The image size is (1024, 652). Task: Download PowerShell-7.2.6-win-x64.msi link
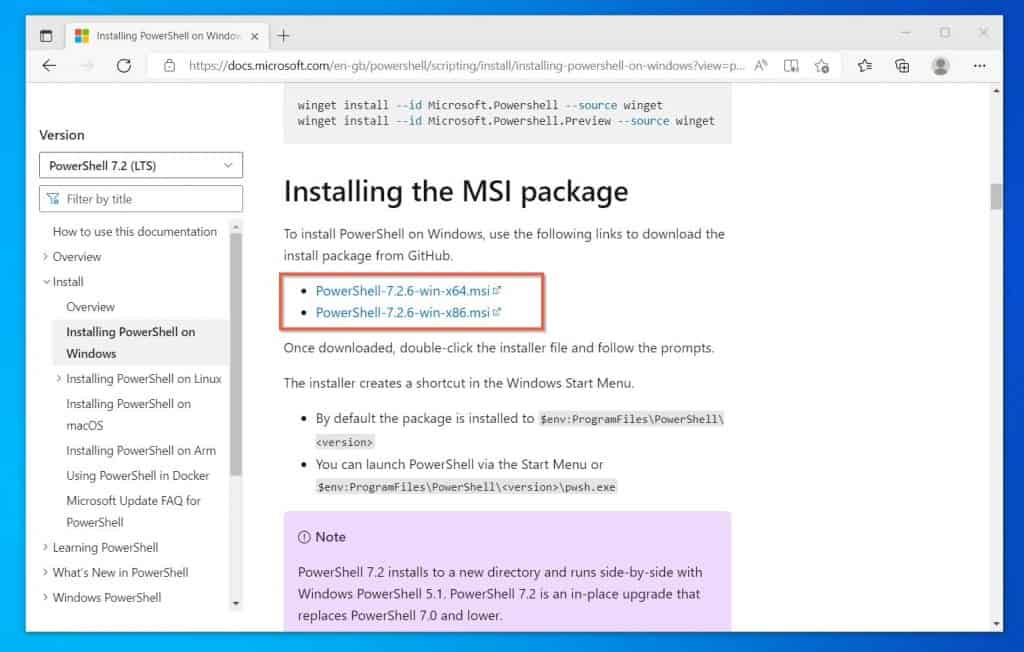(x=402, y=291)
